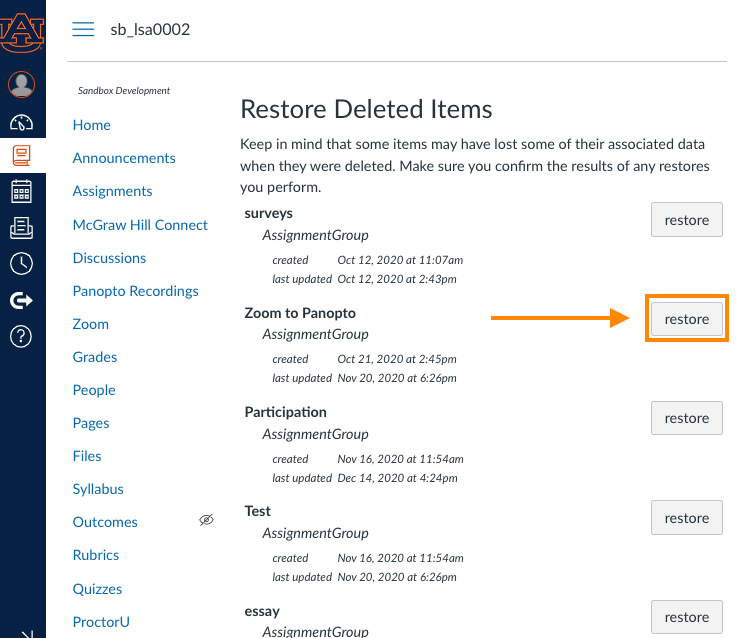741x638 pixels.
Task: Go to McGraw Hill Connect link
Action: point(140,225)
